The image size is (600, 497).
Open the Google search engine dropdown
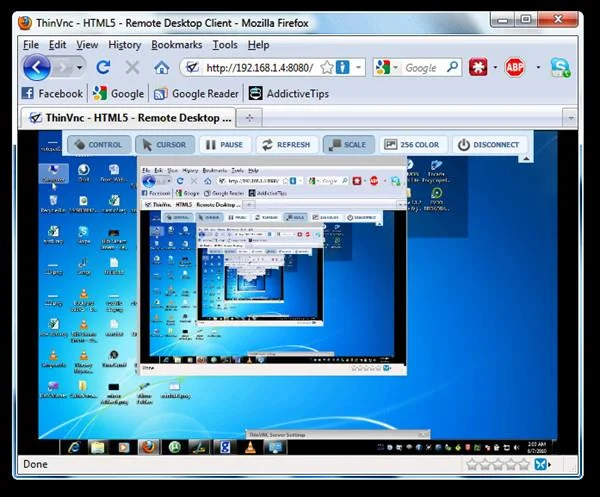tap(396, 68)
